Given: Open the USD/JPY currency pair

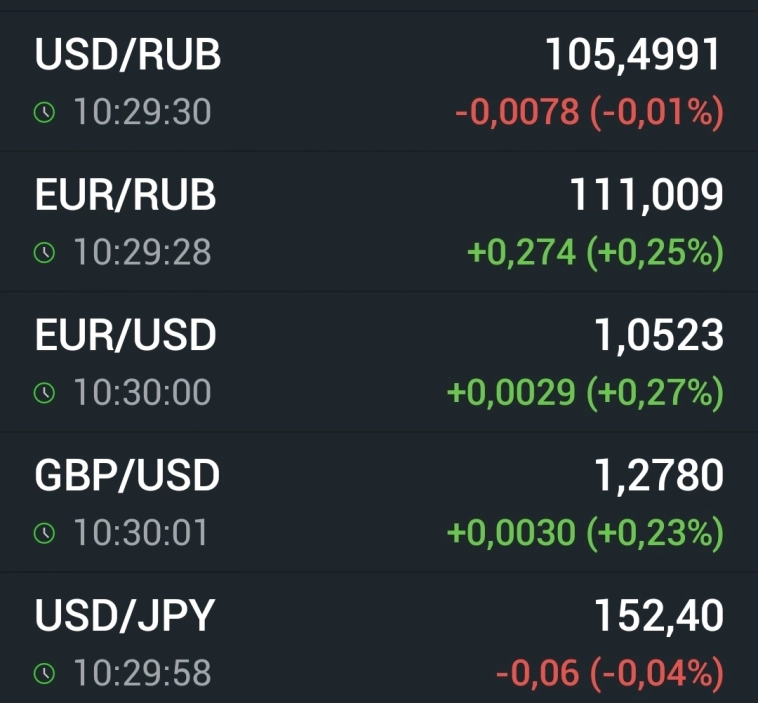Looking at the screenshot, I should click(125, 617).
